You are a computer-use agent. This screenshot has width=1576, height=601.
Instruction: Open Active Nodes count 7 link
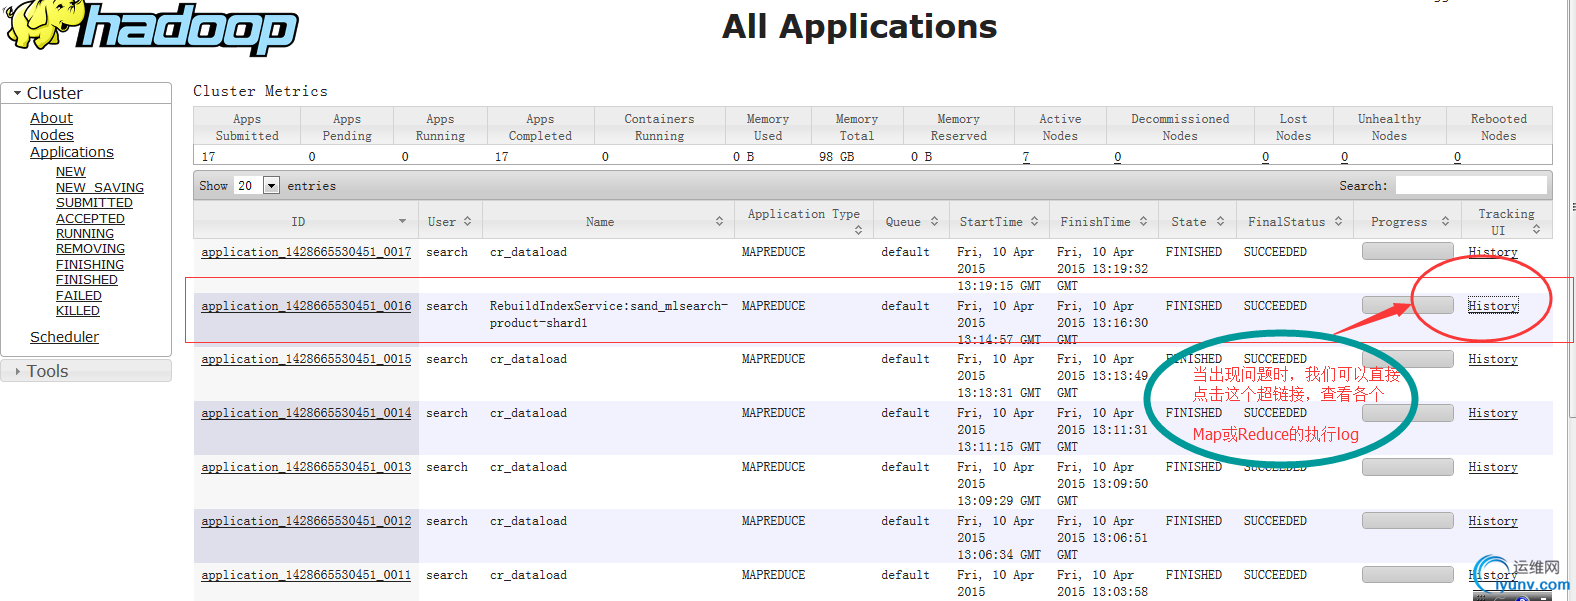point(1026,157)
